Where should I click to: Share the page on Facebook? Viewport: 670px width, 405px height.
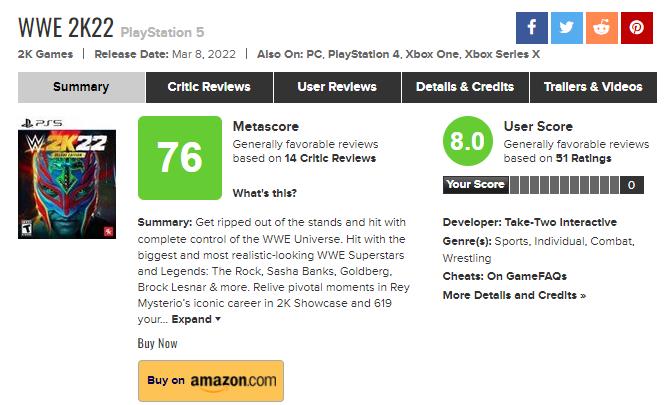click(x=531, y=27)
